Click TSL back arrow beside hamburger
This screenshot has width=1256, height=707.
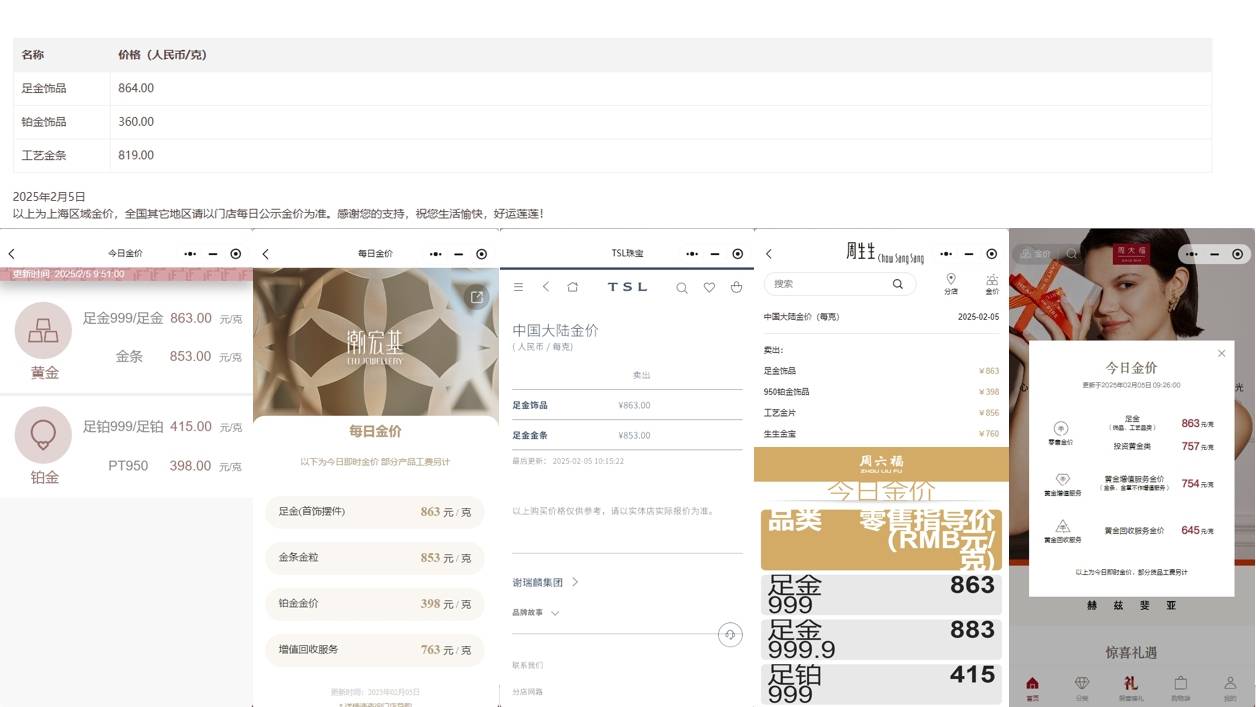click(x=546, y=287)
